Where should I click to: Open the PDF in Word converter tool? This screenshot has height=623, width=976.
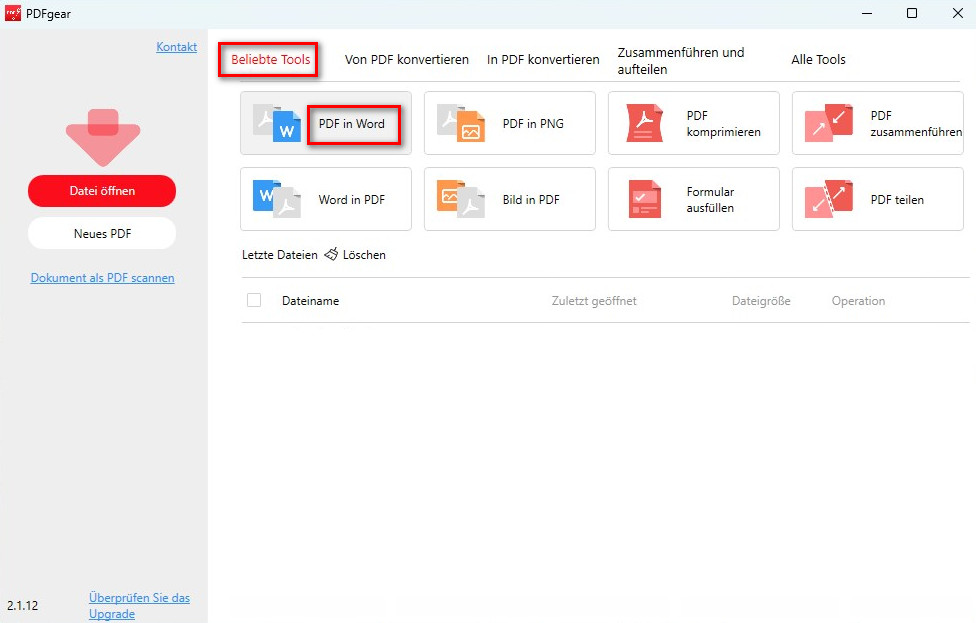tap(354, 123)
